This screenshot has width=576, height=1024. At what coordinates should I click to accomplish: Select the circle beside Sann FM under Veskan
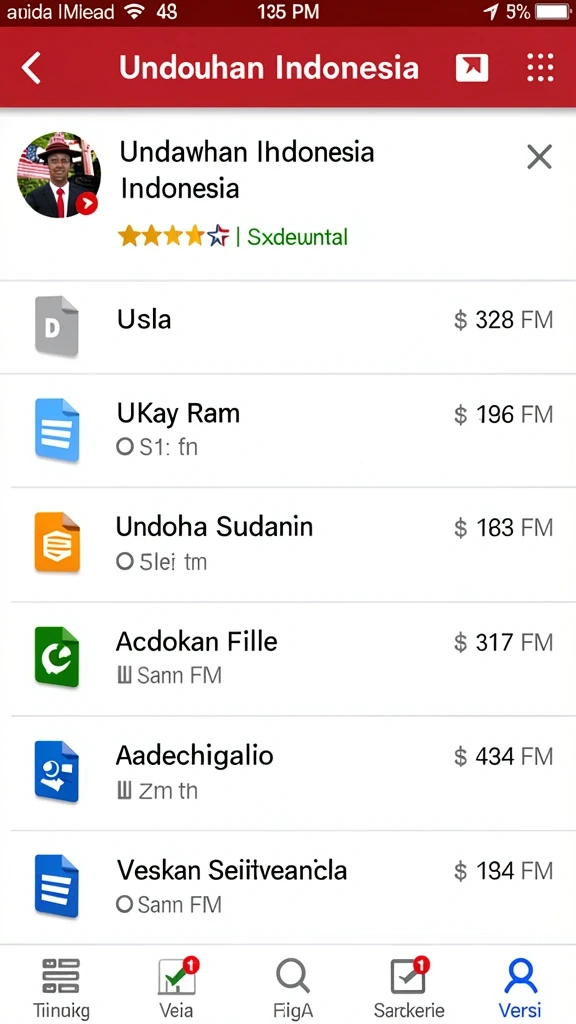tap(125, 904)
